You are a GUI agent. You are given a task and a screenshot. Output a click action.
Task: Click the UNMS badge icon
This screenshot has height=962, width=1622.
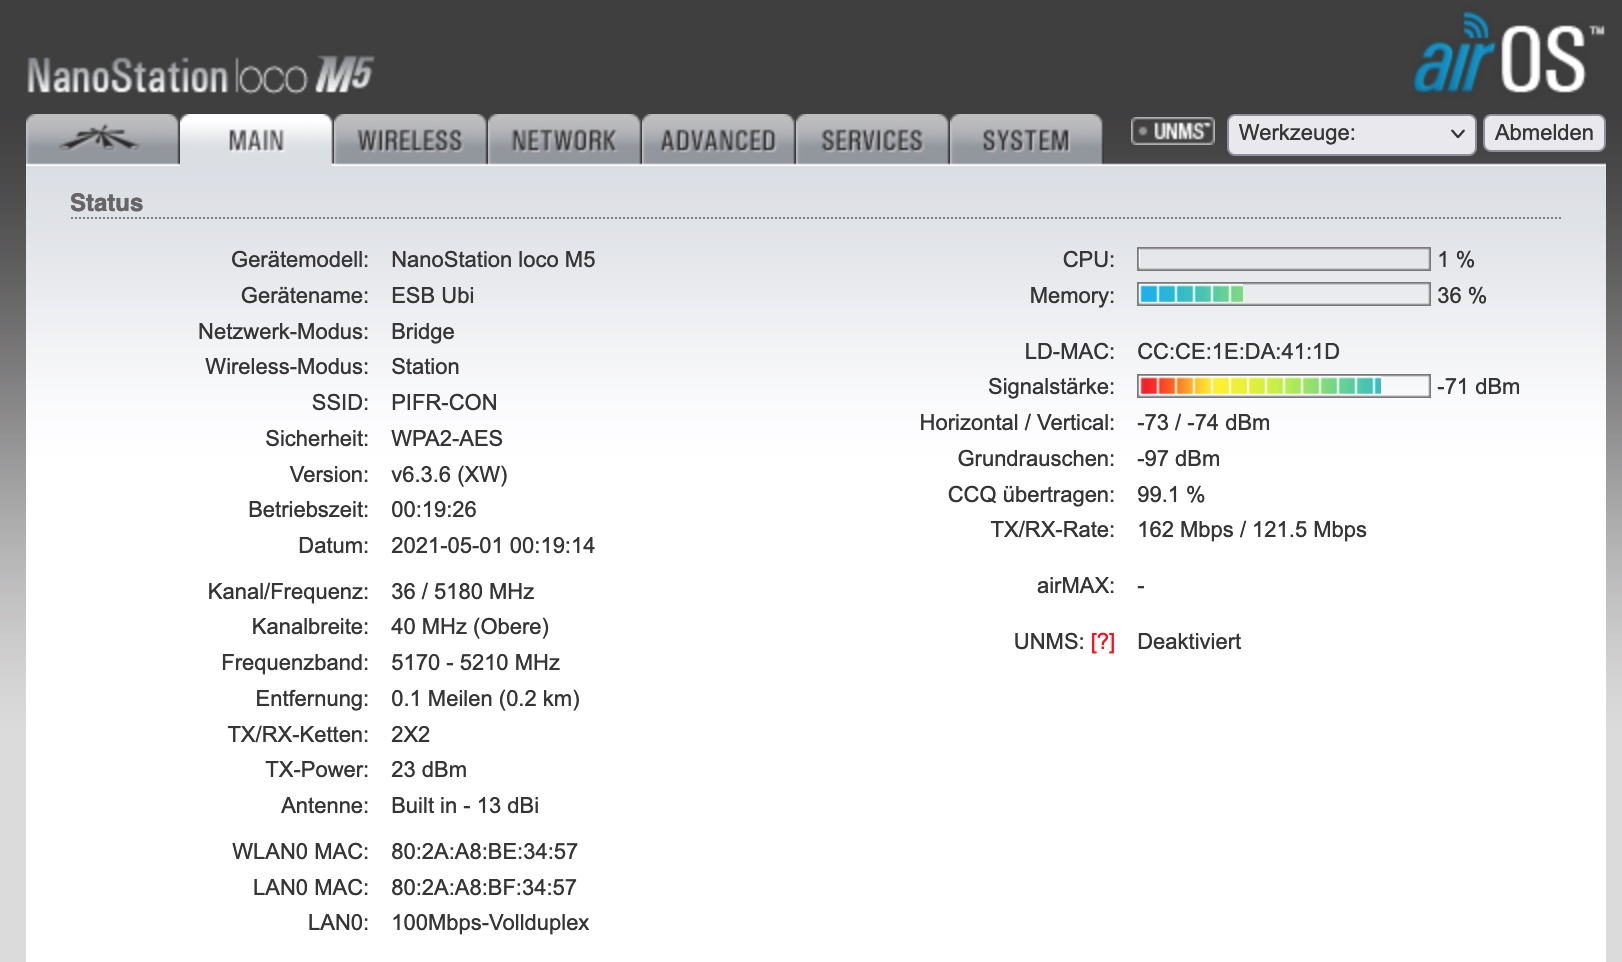click(1172, 132)
